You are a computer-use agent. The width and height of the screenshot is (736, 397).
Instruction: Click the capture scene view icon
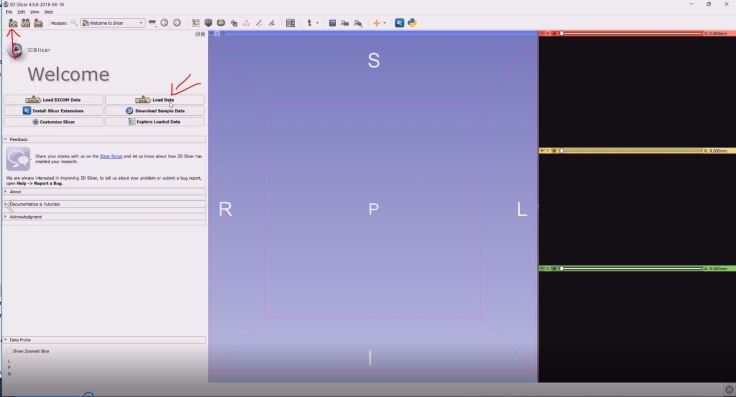click(345, 23)
